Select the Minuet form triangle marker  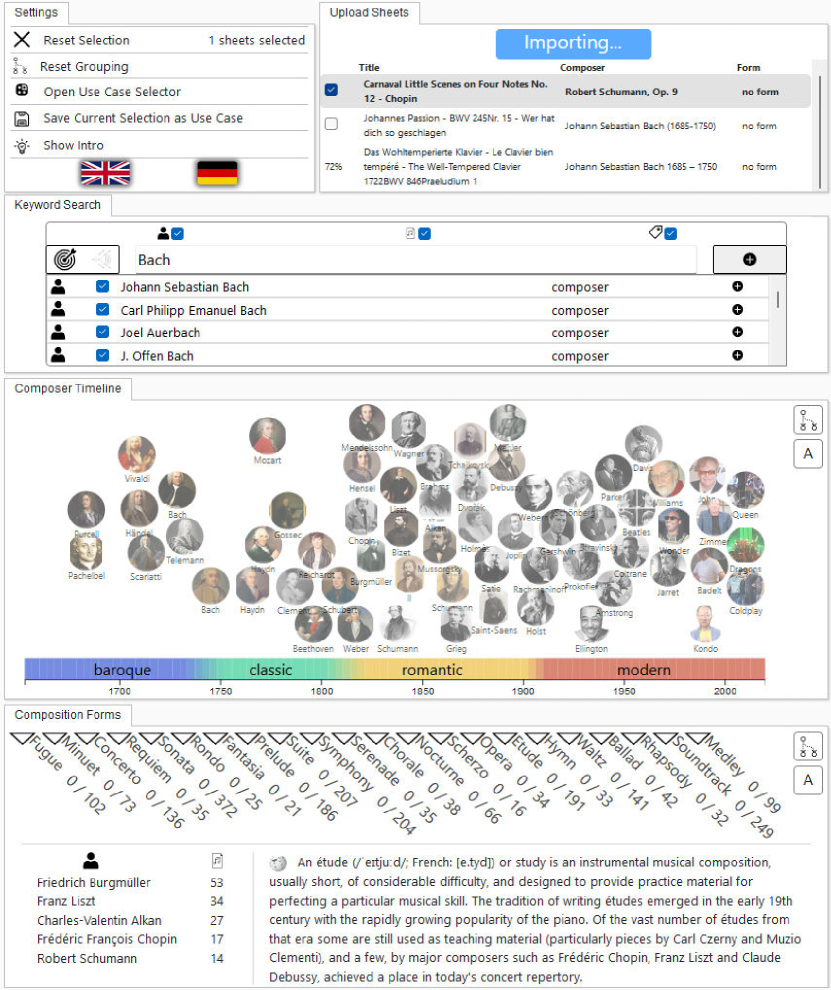point(53,738)
